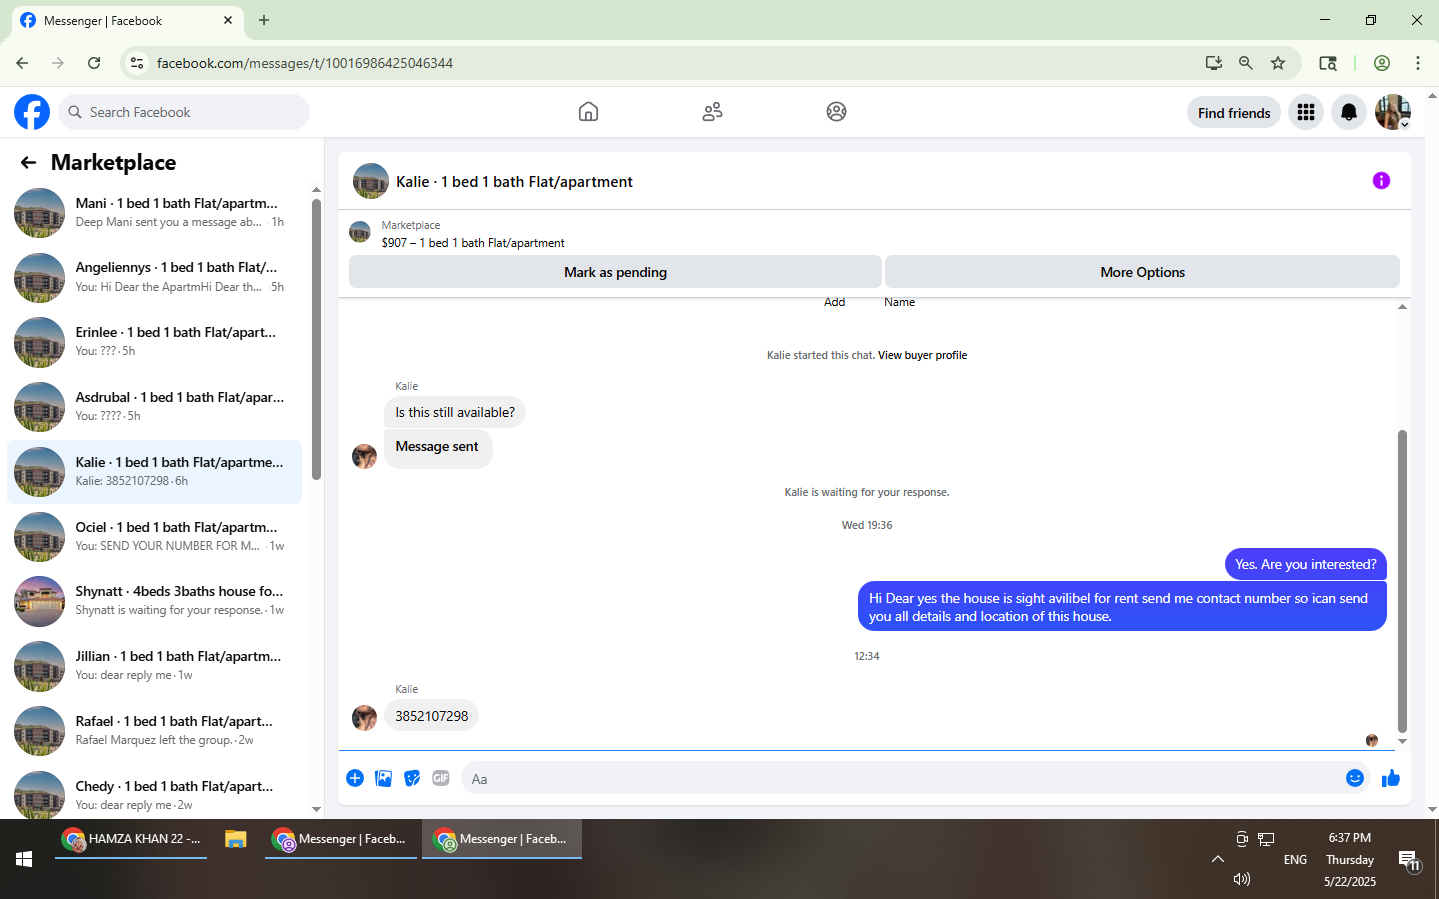Open Asdrubal's apartment conversation

click(155, 407)
